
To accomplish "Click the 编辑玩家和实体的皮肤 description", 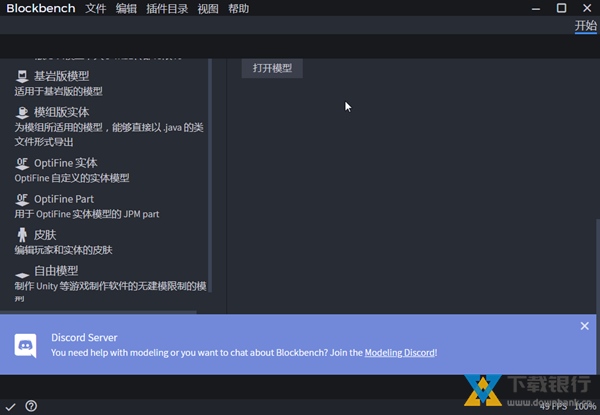I will click(64, 250).
